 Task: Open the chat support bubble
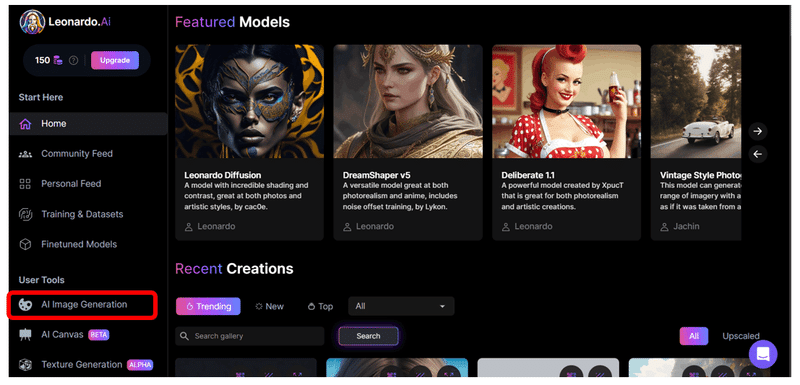pos(763,354)
